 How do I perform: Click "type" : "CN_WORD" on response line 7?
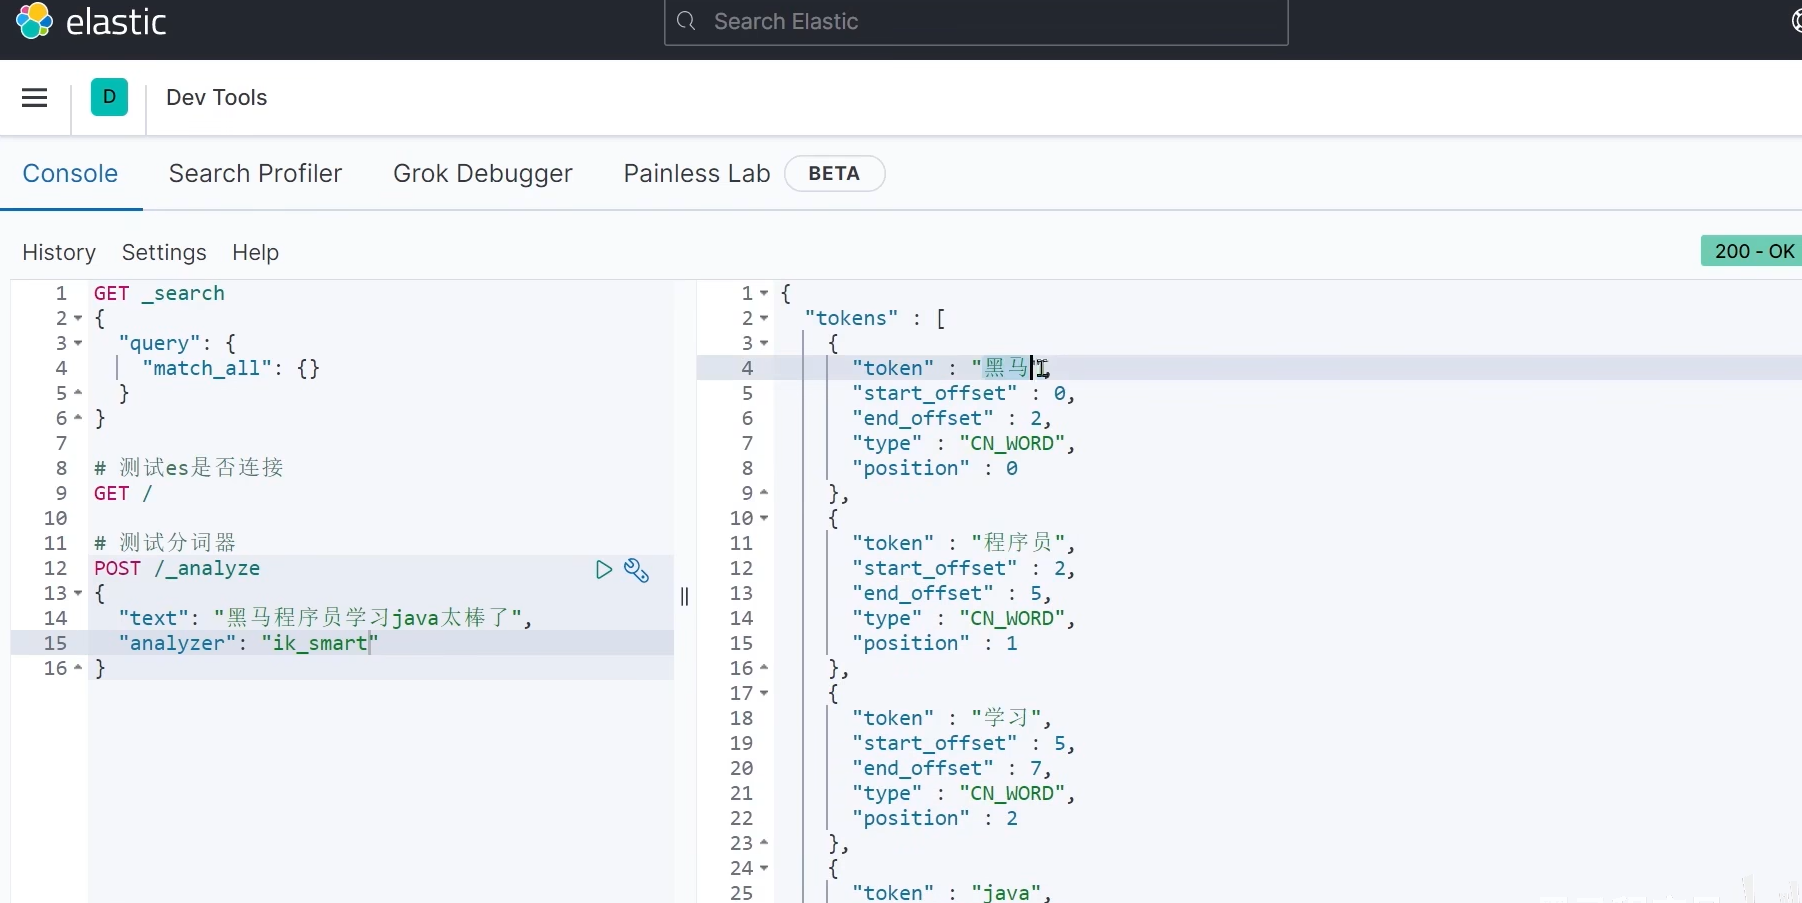tap(963, 444)
